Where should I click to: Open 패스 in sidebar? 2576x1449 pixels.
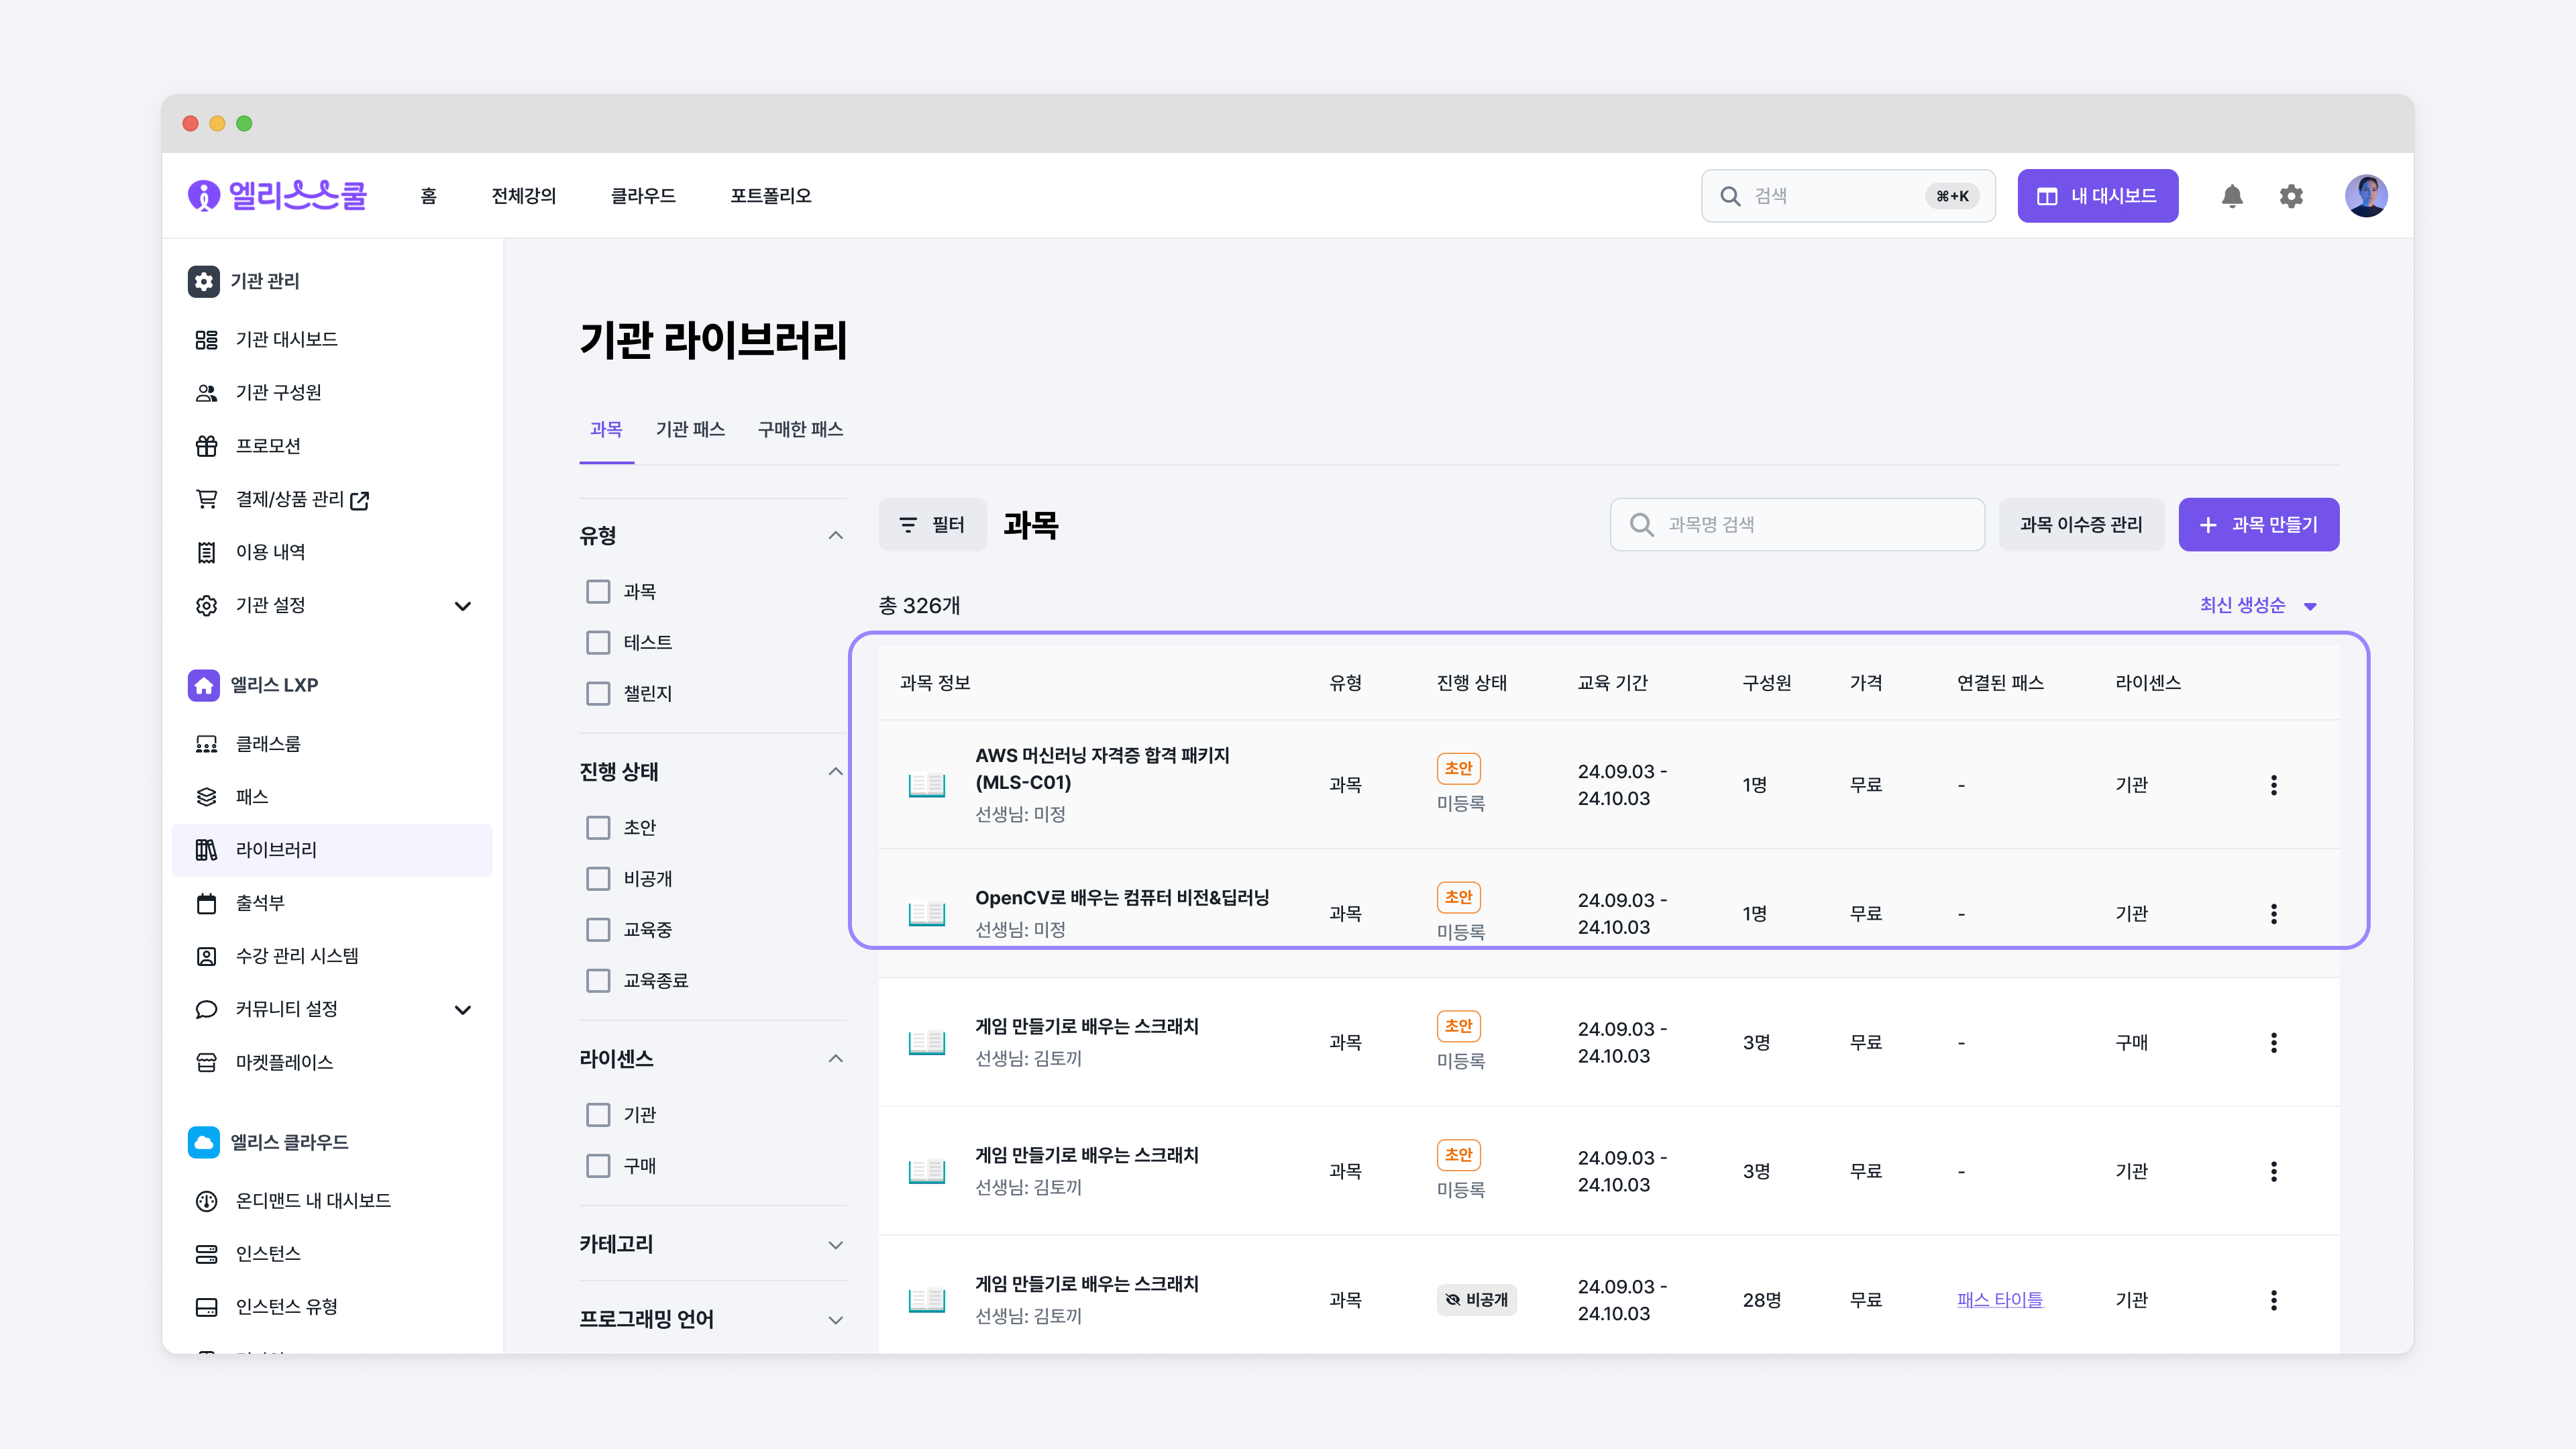[x=332, y=797]
